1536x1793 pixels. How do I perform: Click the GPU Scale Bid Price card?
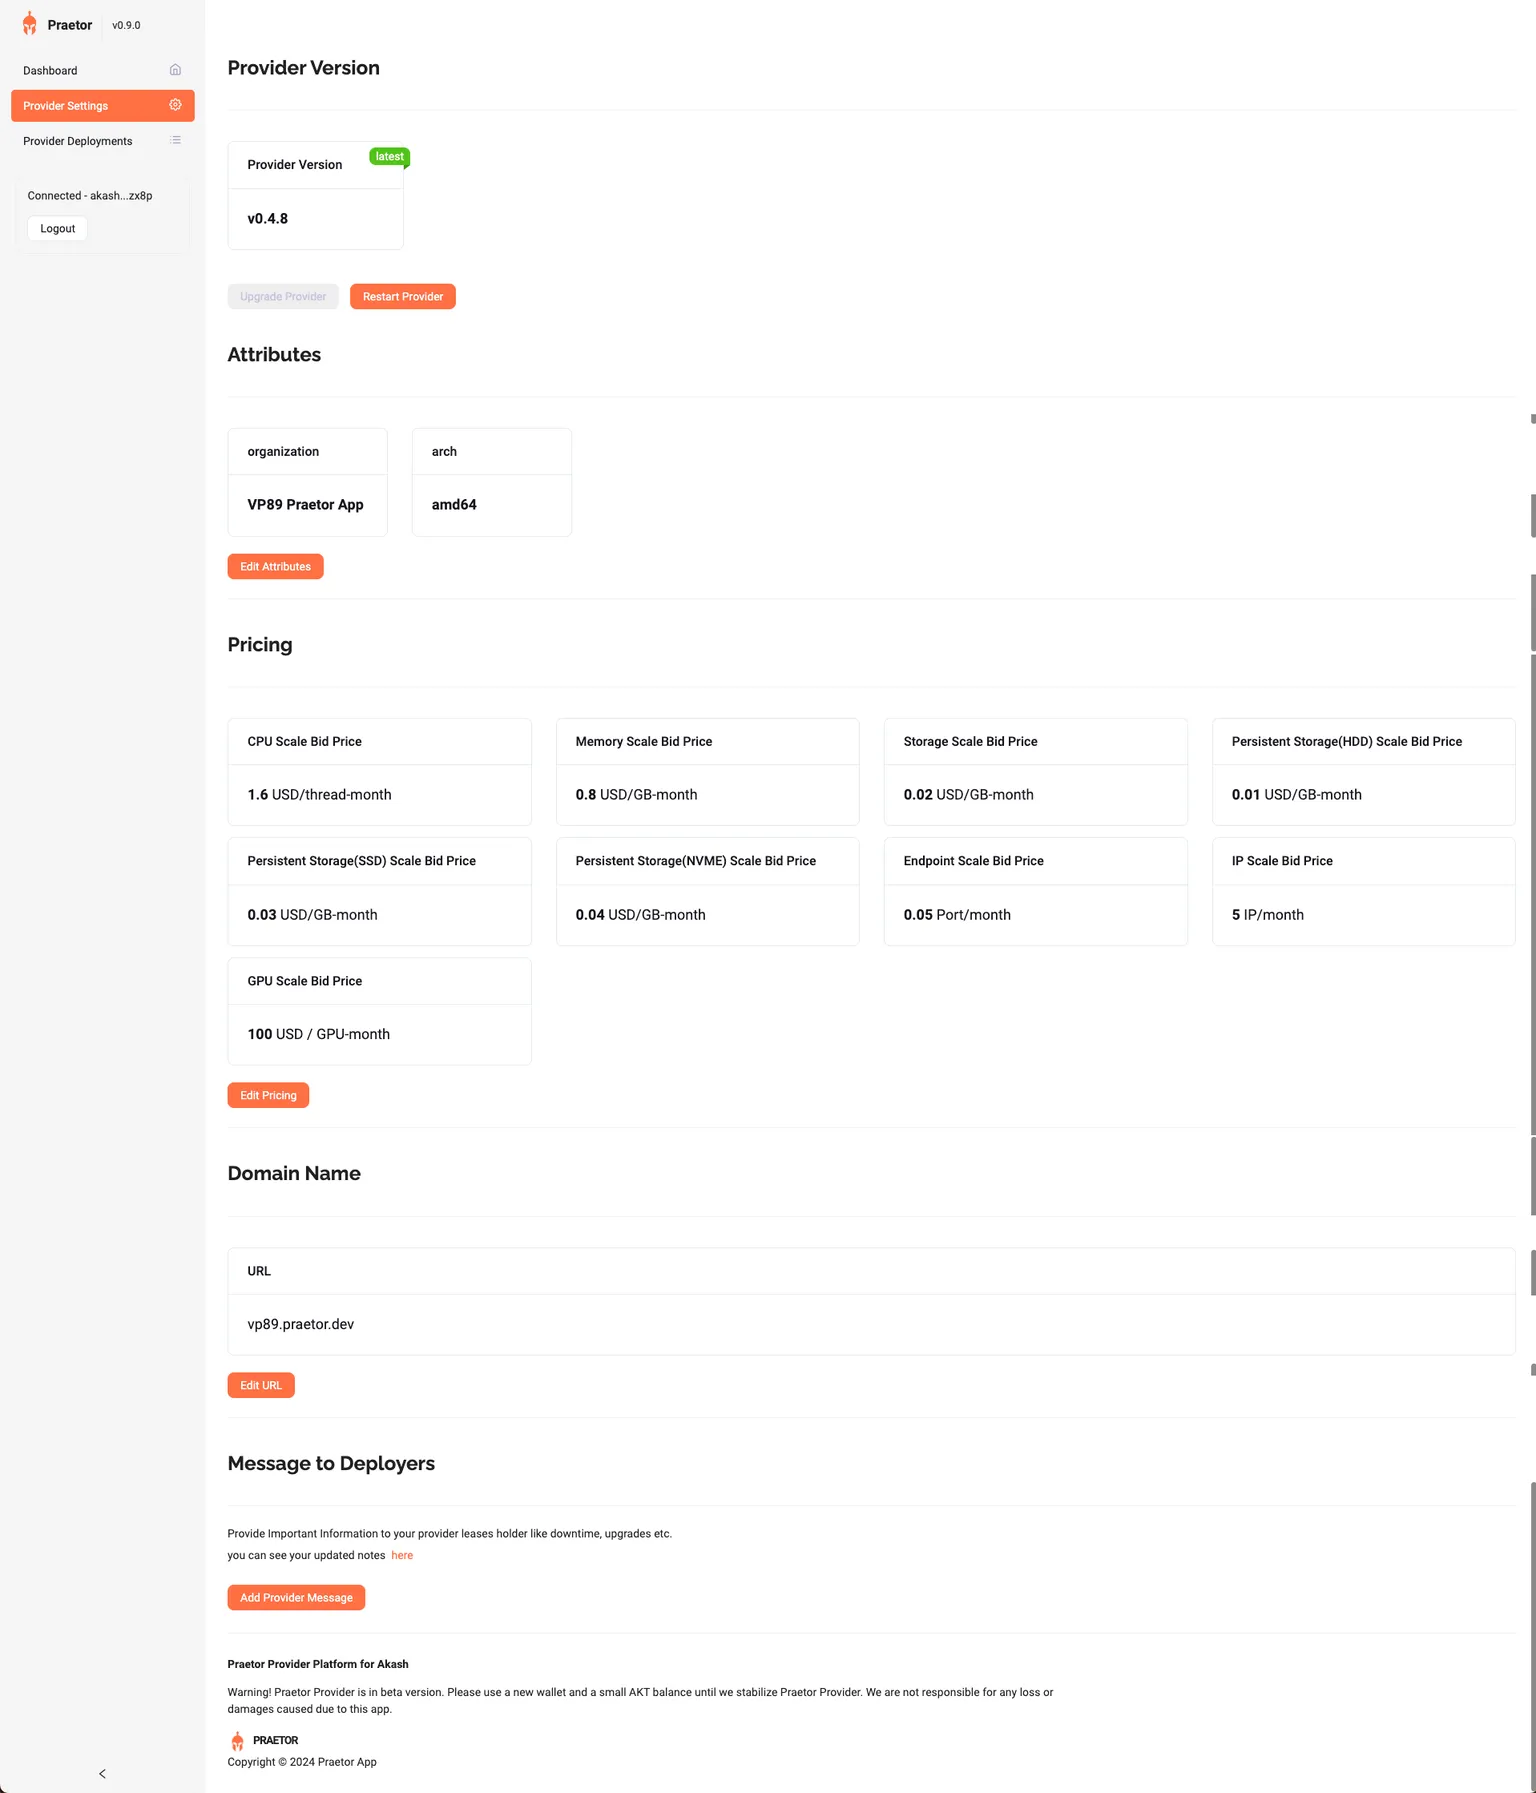[x=379, y=1011]
